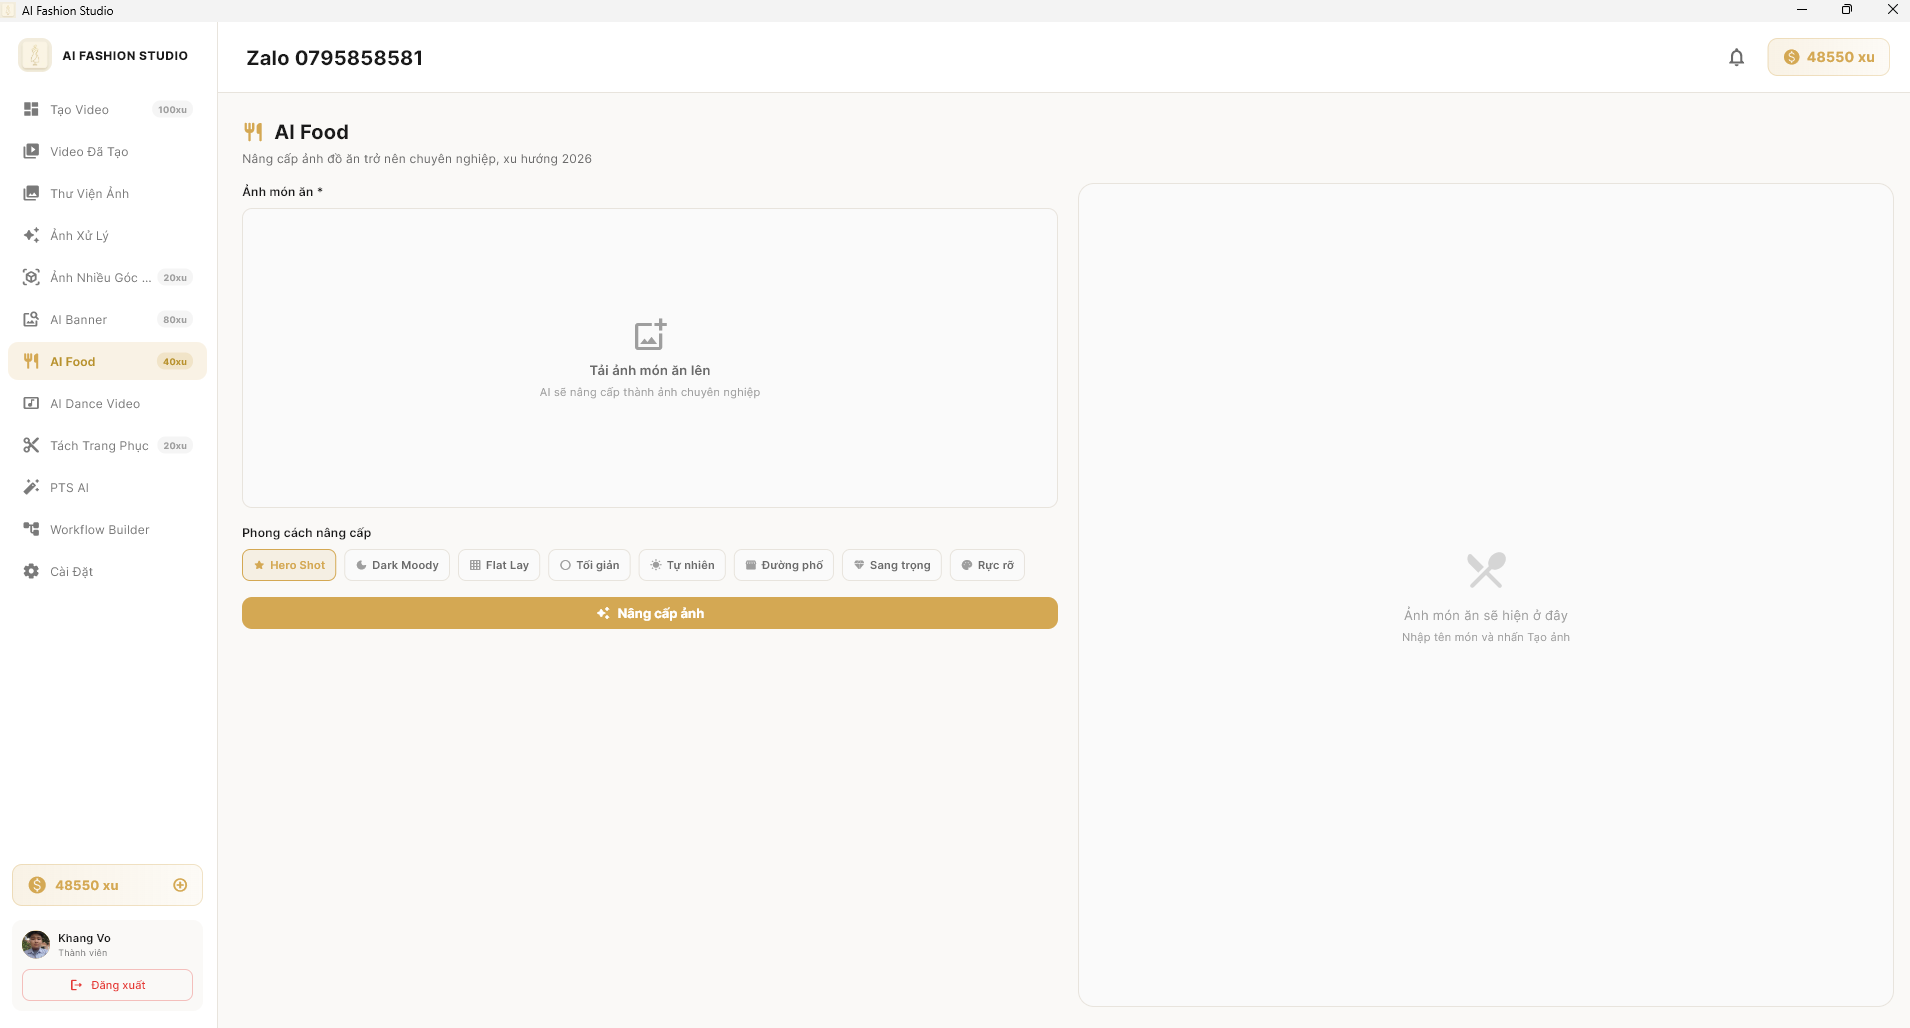Switch to the Sang trọng style
Screen dimensions: 1910x1028
[x=891, y=565]
